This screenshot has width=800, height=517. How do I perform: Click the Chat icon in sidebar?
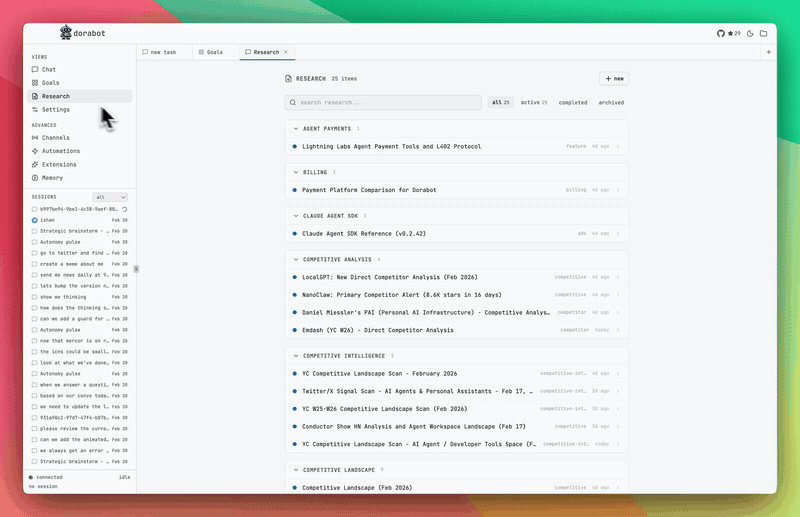(35, 69)
